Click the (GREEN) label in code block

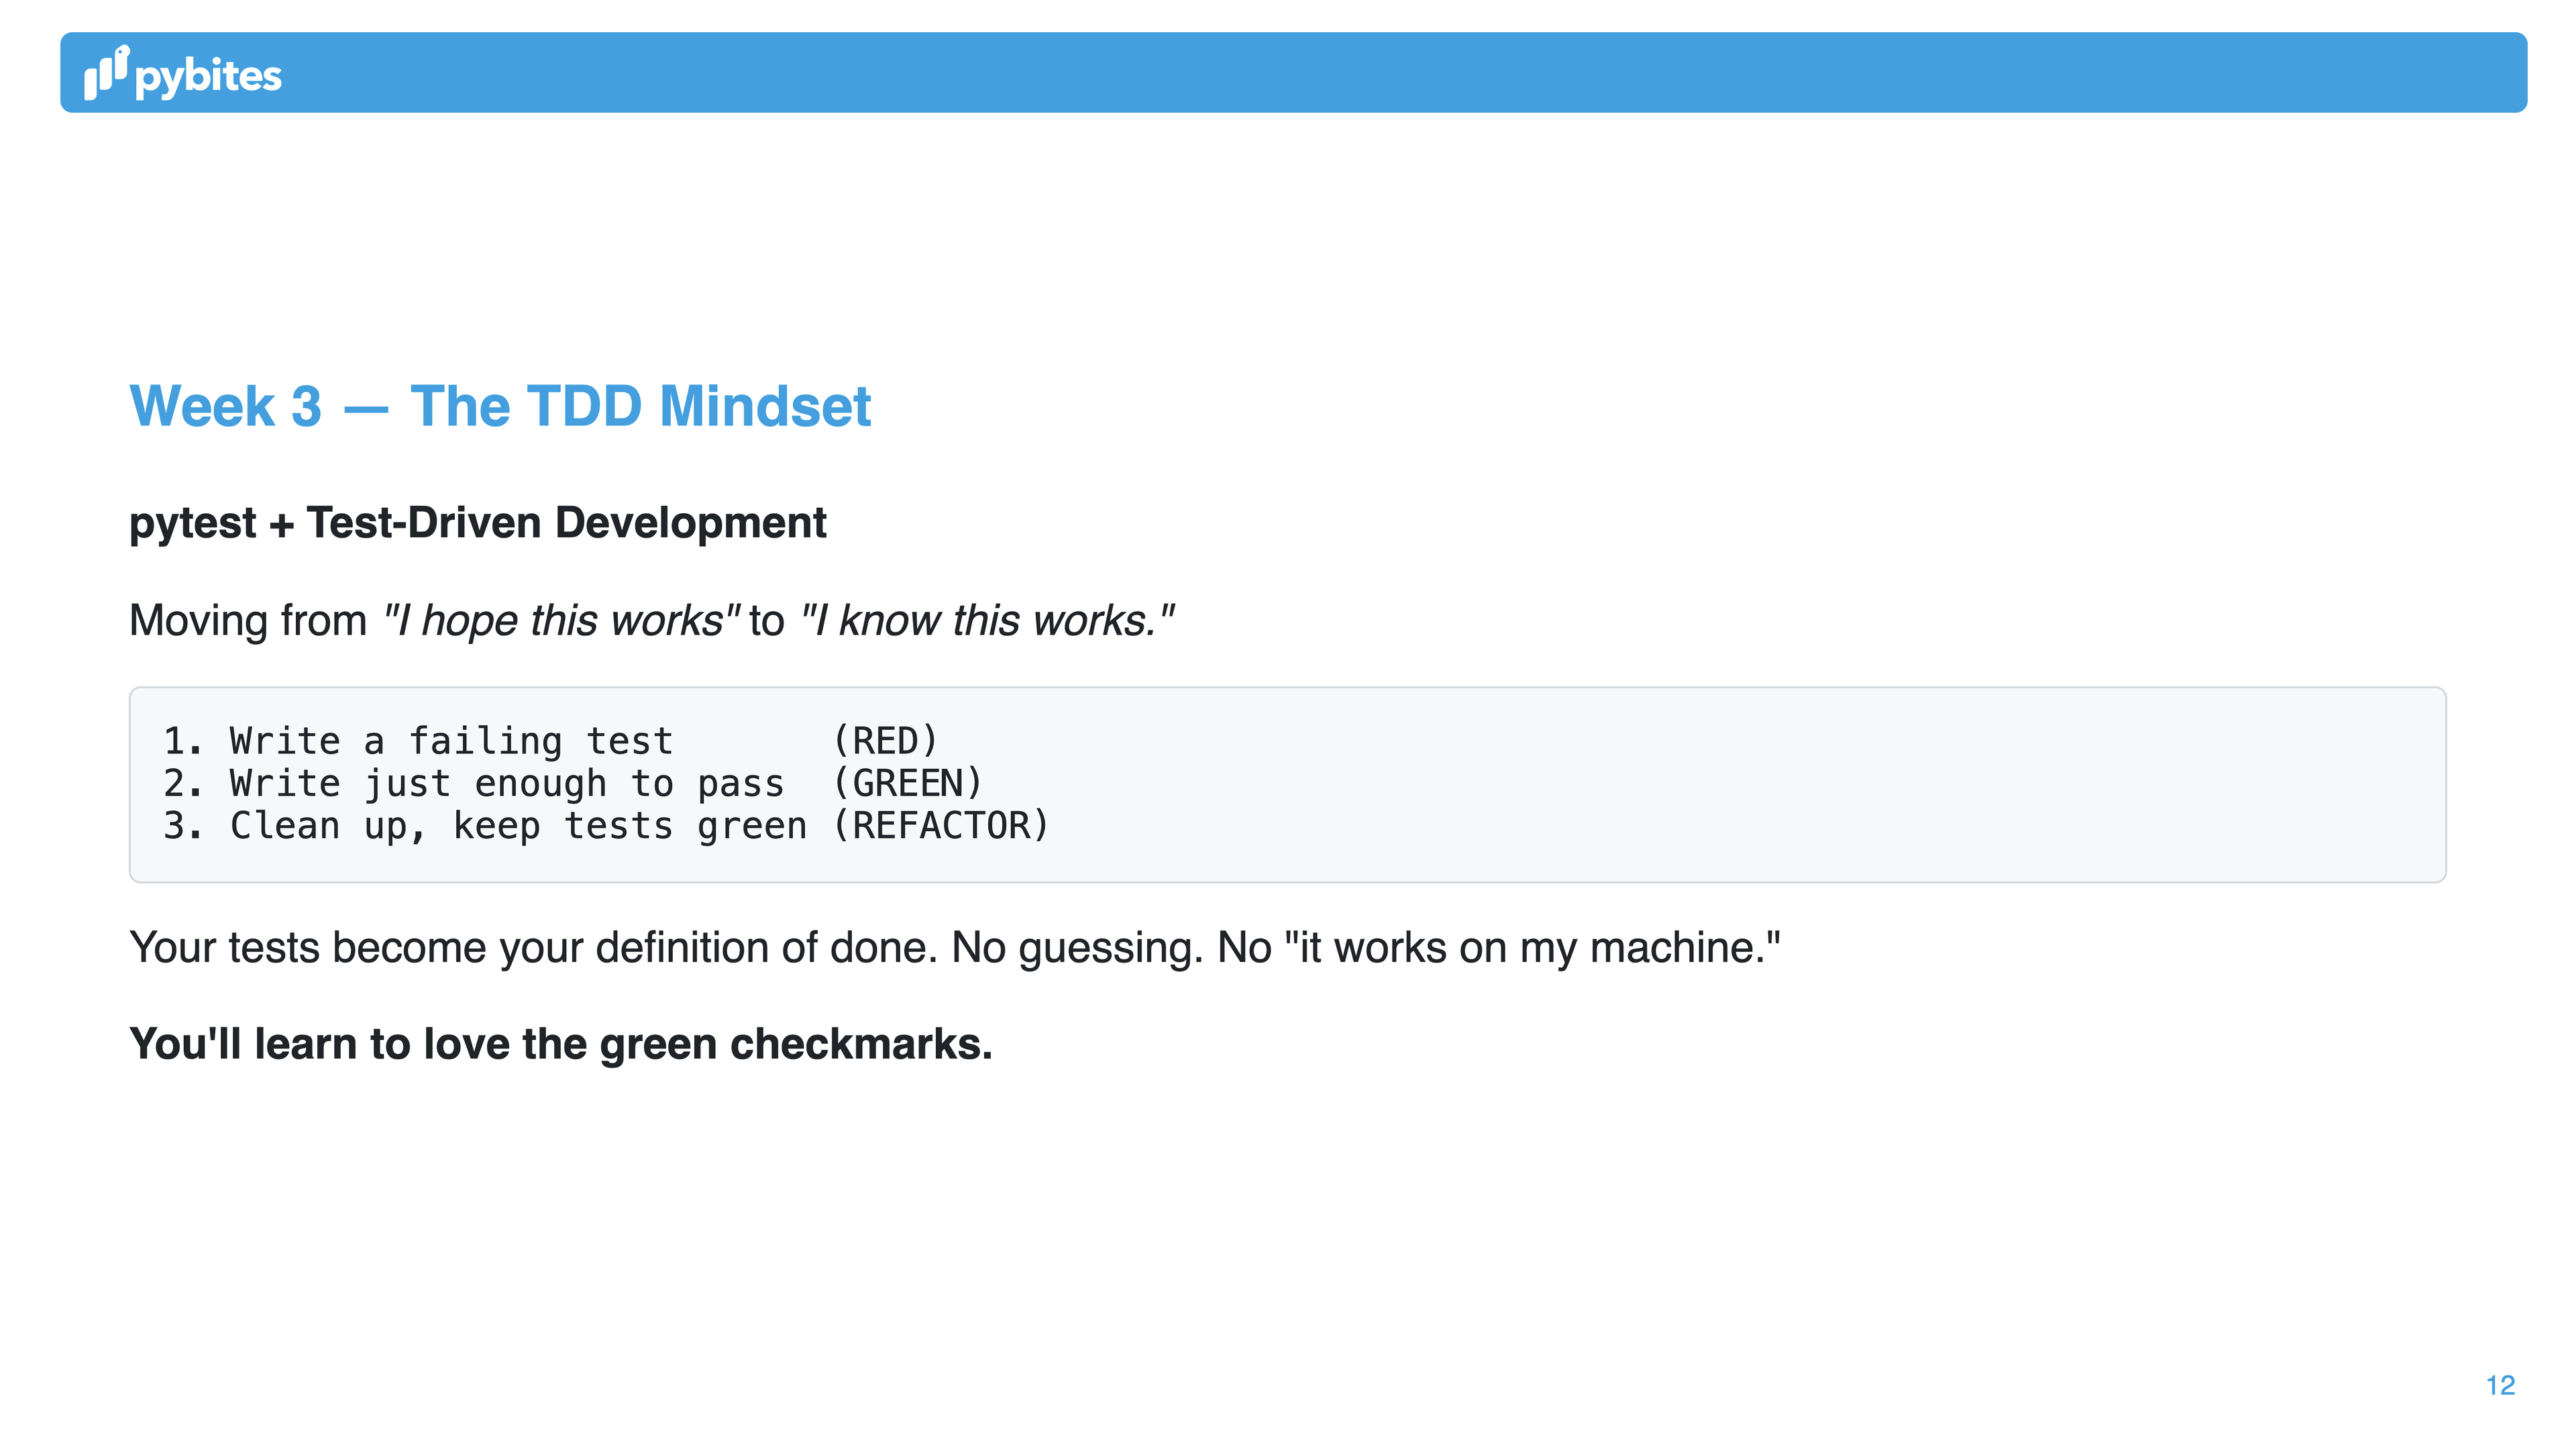907,783
